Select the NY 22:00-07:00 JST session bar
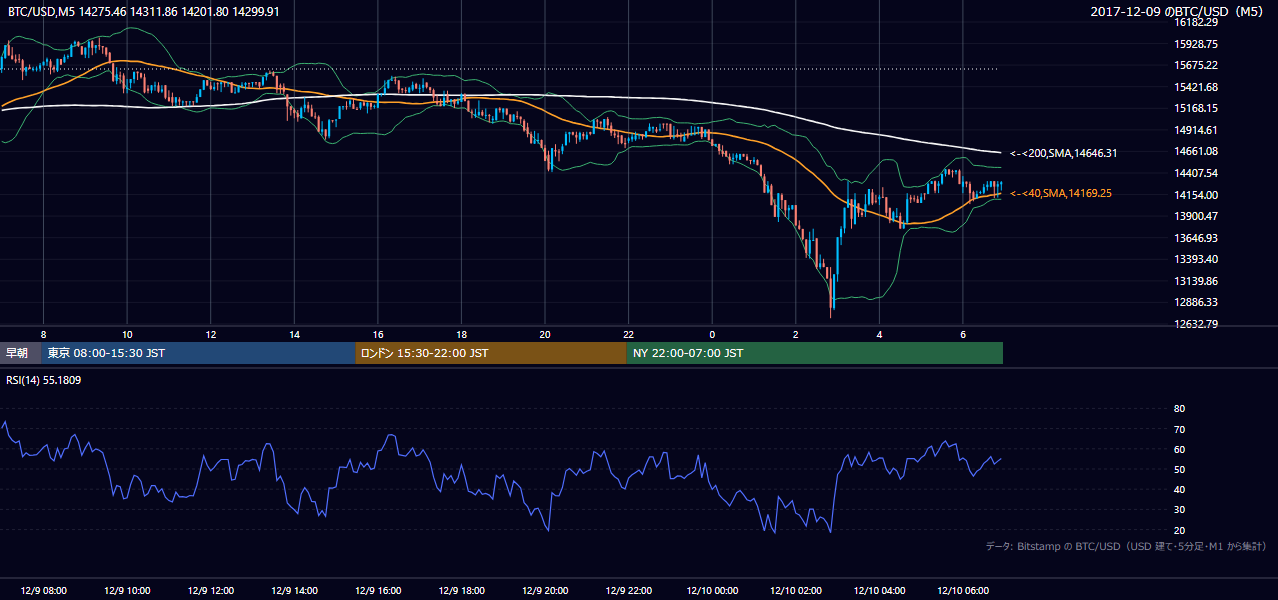Screen dimensions: 1278x600 (x=815, y=353)
